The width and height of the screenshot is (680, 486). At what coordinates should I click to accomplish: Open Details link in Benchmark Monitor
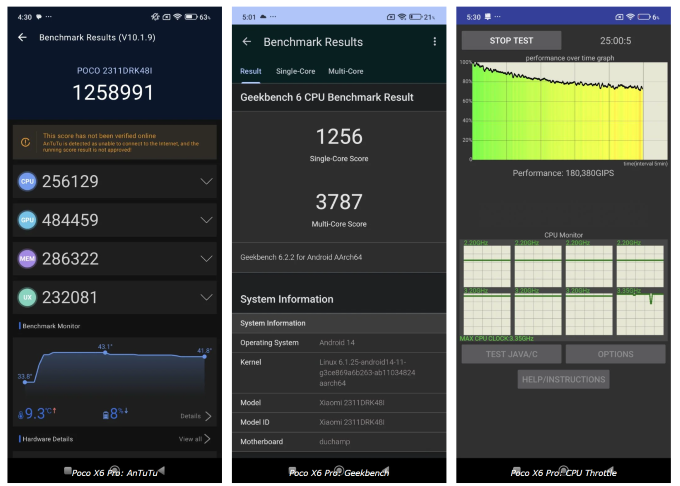195,416
